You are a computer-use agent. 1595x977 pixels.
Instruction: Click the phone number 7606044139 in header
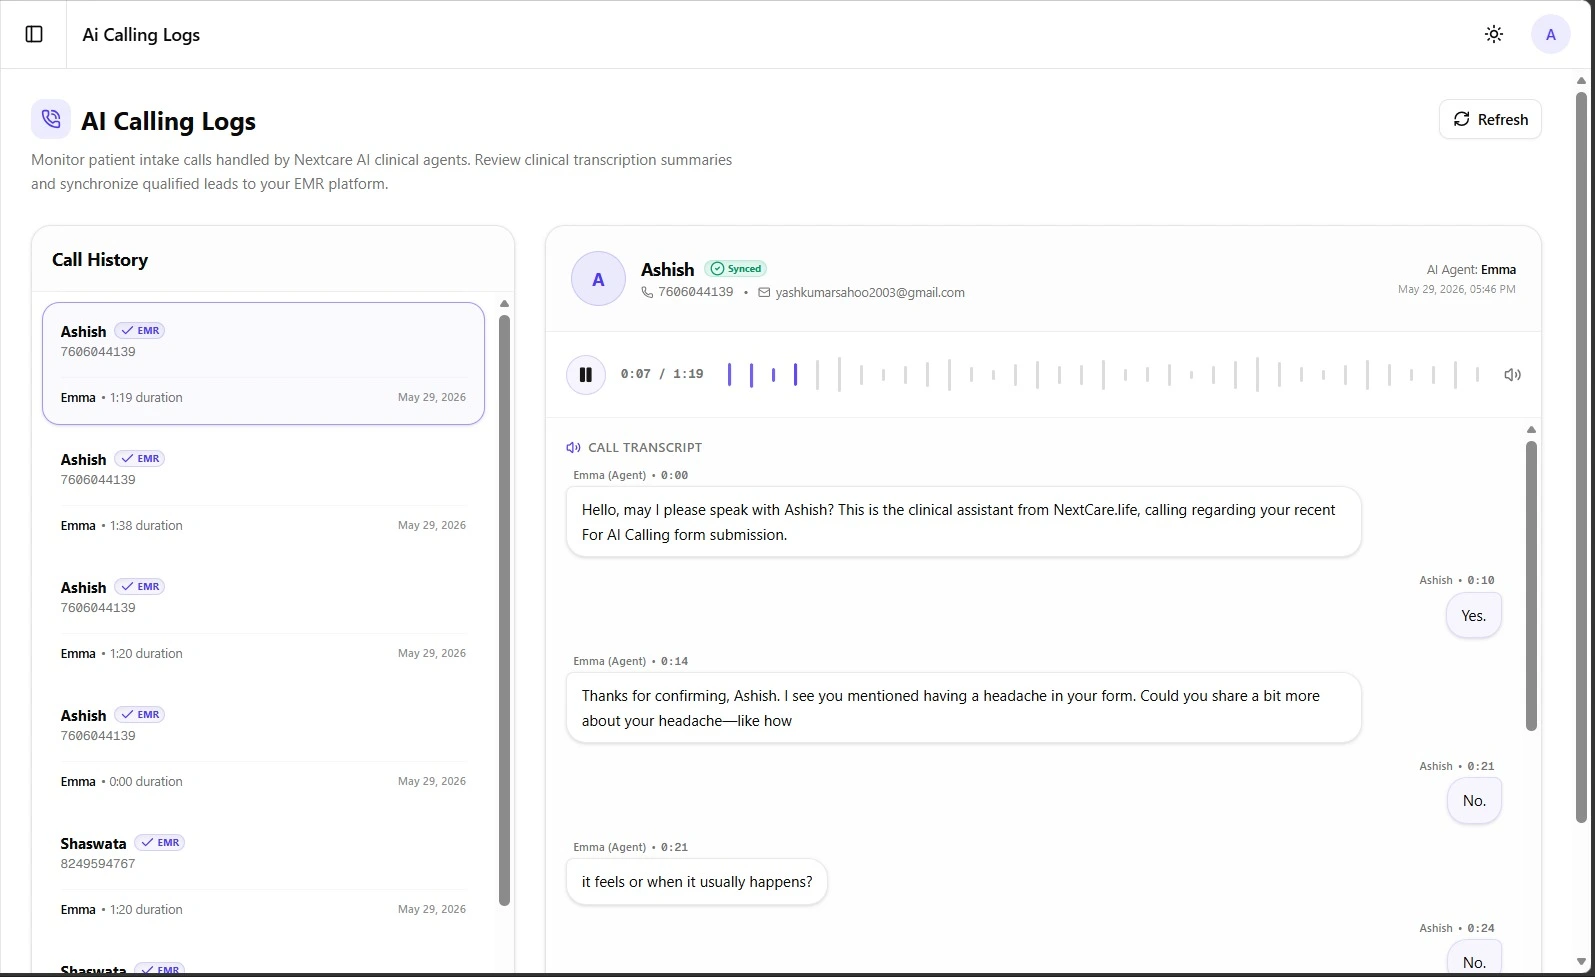[695, 292]
